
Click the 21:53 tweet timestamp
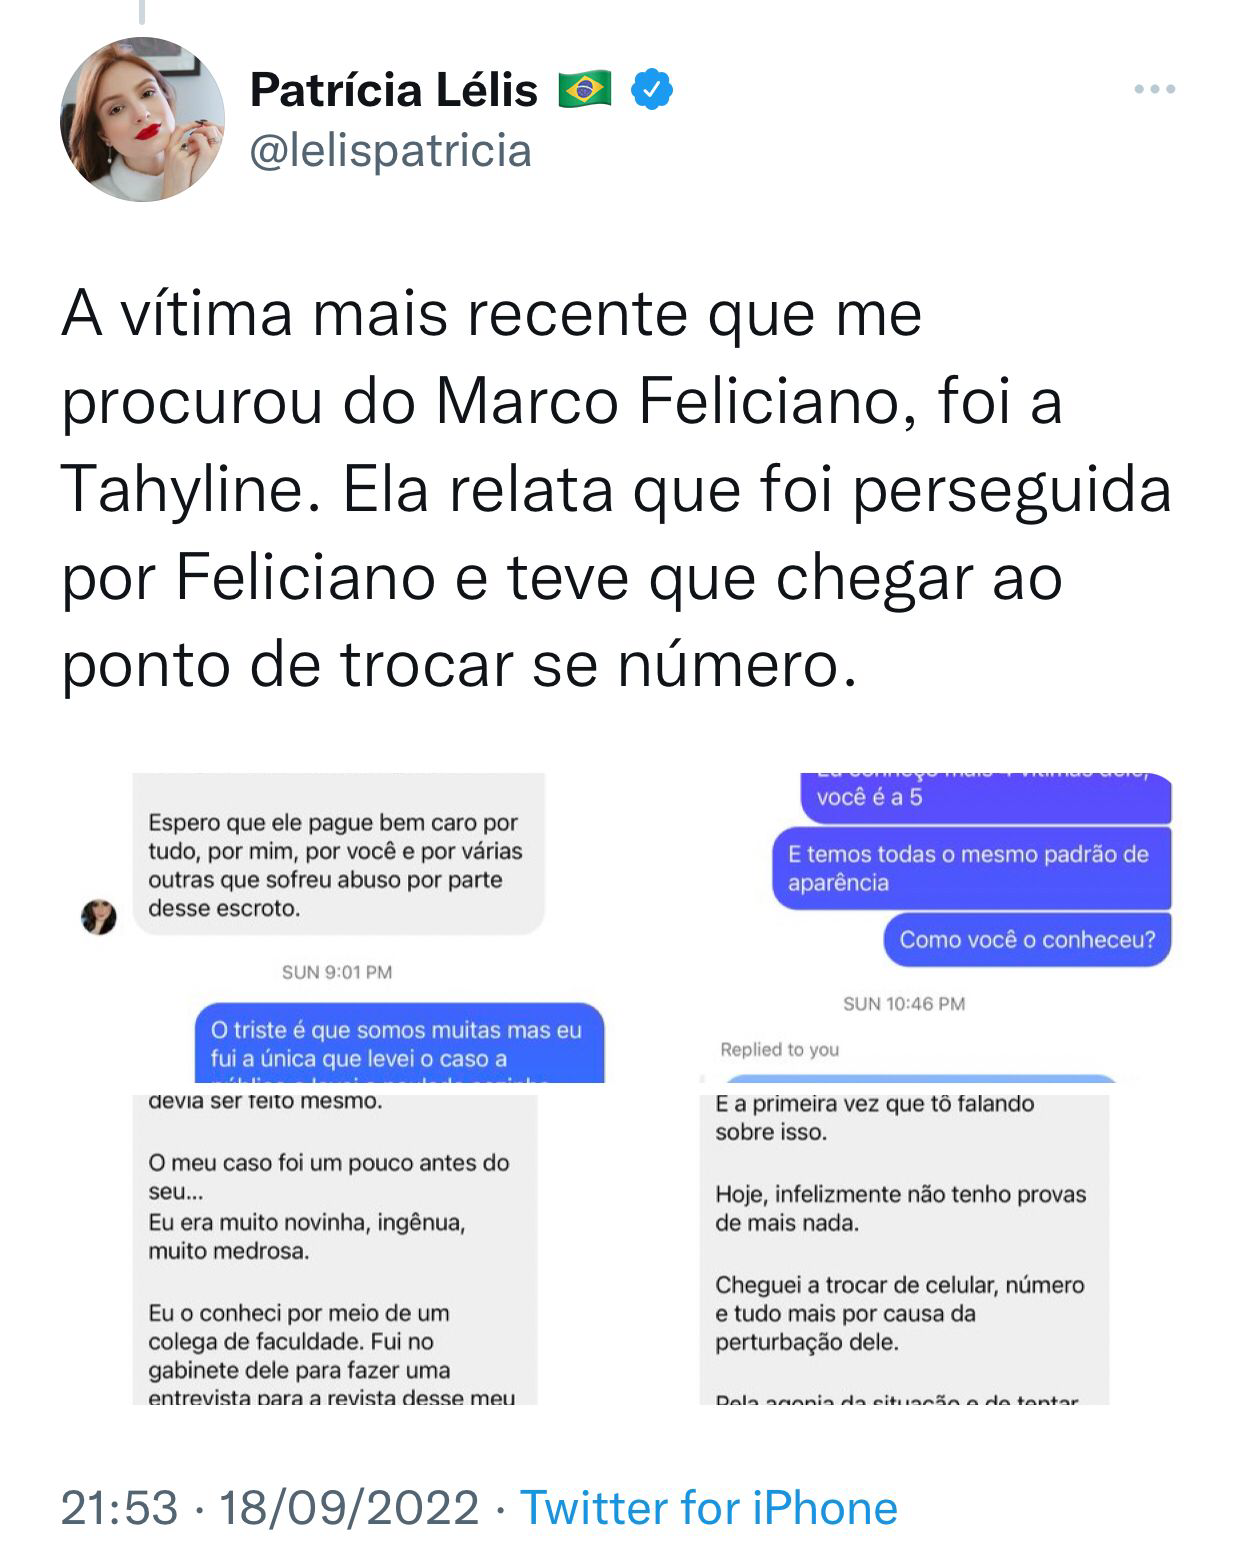[x=119, y=1507]
